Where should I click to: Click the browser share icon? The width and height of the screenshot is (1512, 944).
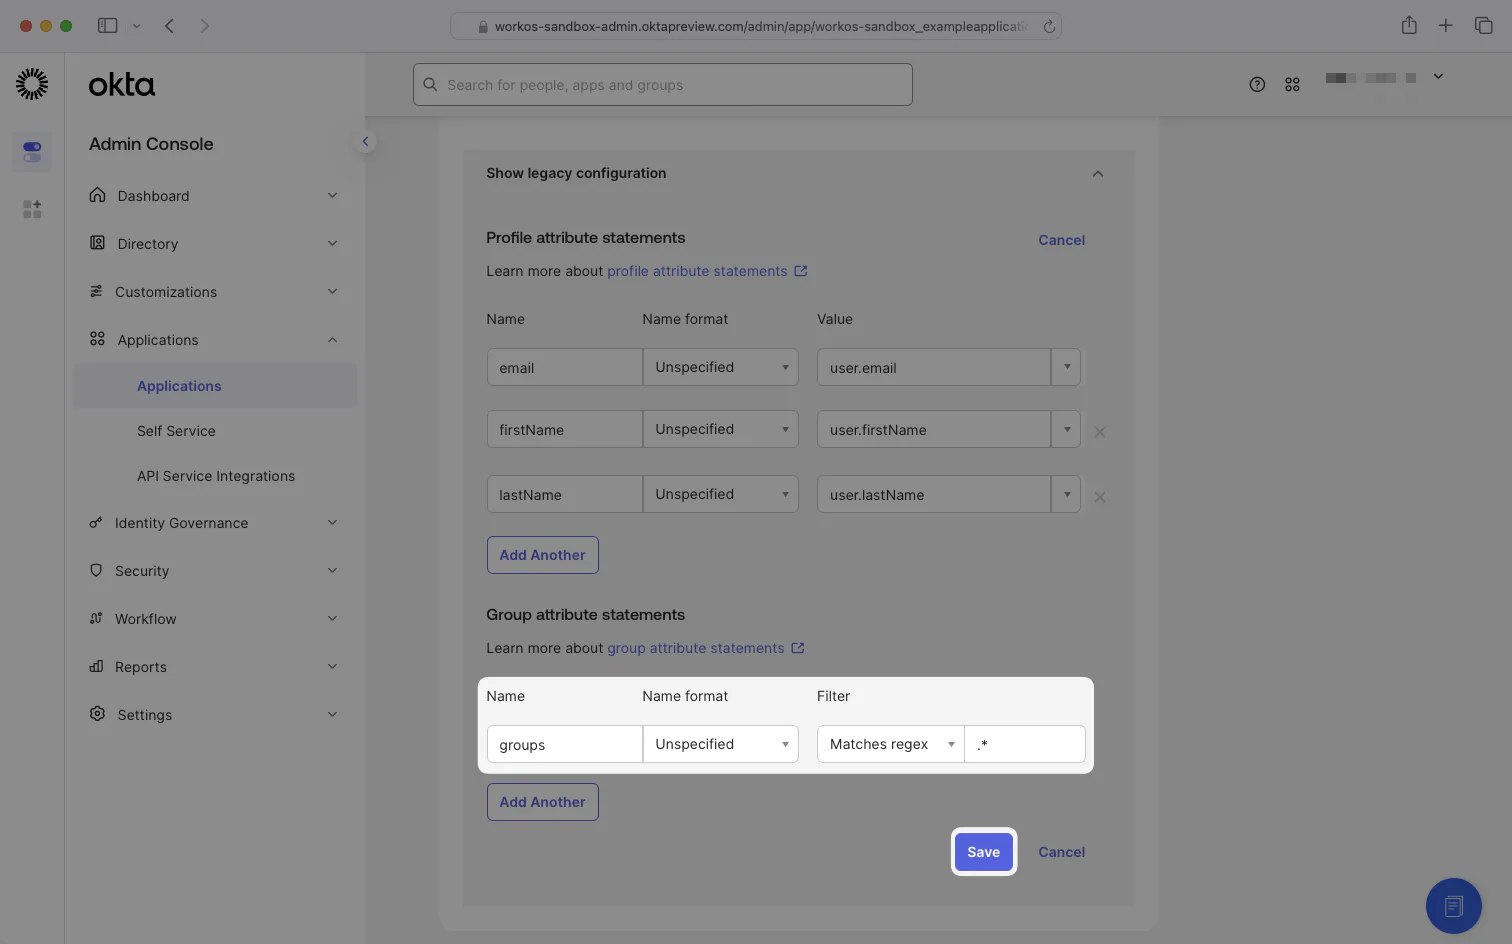tap(1409, 25)
